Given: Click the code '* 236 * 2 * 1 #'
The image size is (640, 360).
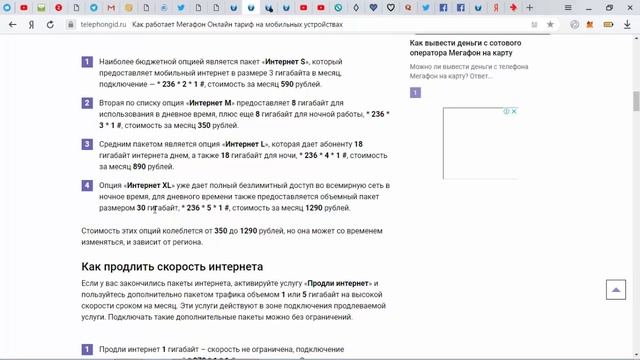Looking at the screenshot, I should tap(181, 84).
